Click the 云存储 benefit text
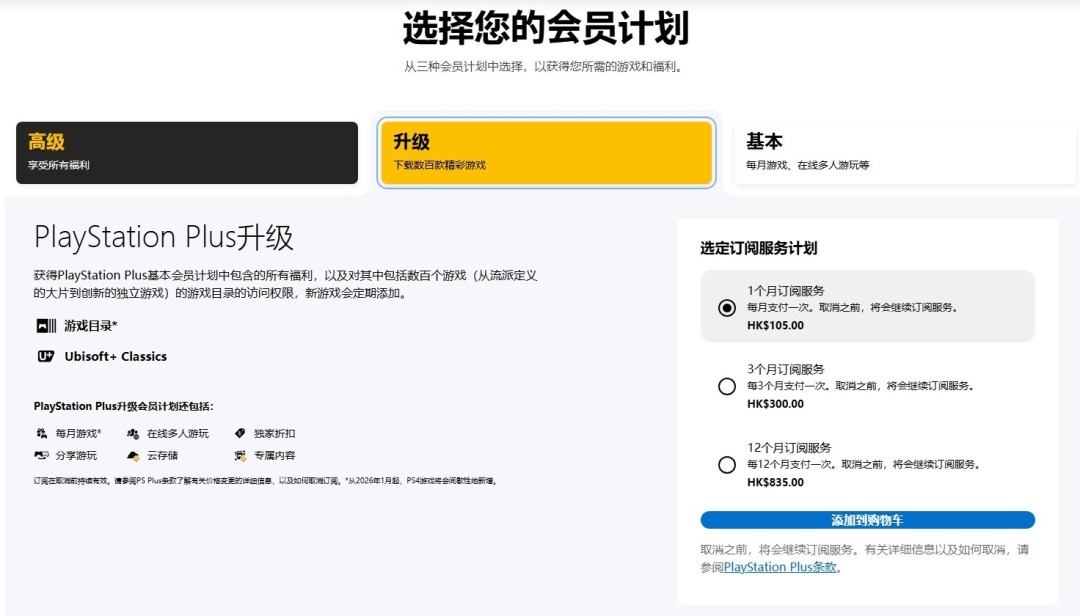This screenshot has height=616, width=1080. click(x=163, y=455)
